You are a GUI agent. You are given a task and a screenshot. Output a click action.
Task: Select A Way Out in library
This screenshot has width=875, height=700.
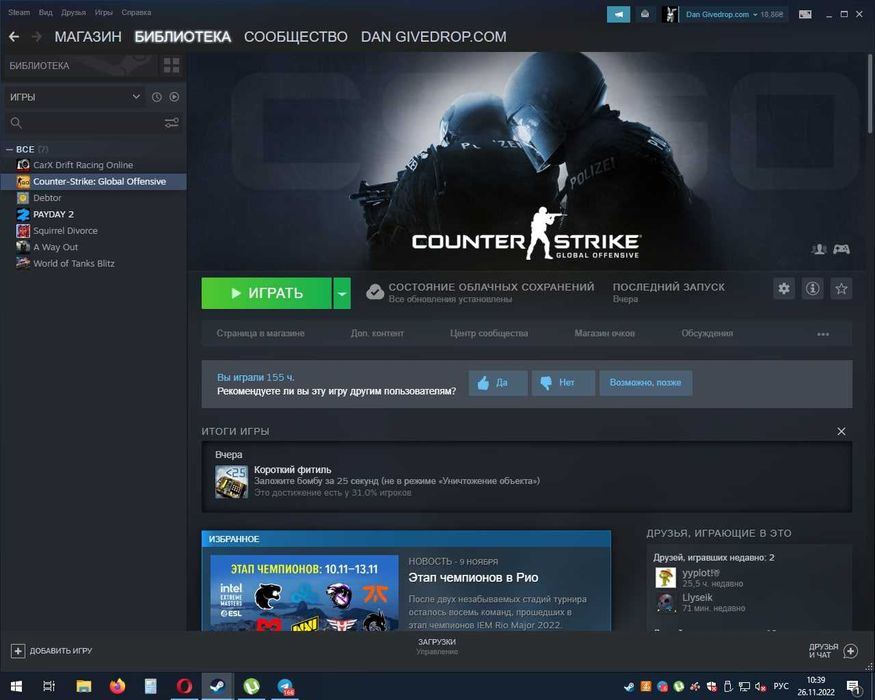tap(94, 247)
